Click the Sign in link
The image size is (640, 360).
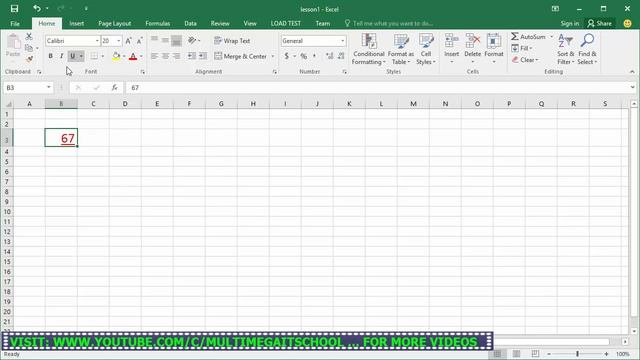(570, 24)
